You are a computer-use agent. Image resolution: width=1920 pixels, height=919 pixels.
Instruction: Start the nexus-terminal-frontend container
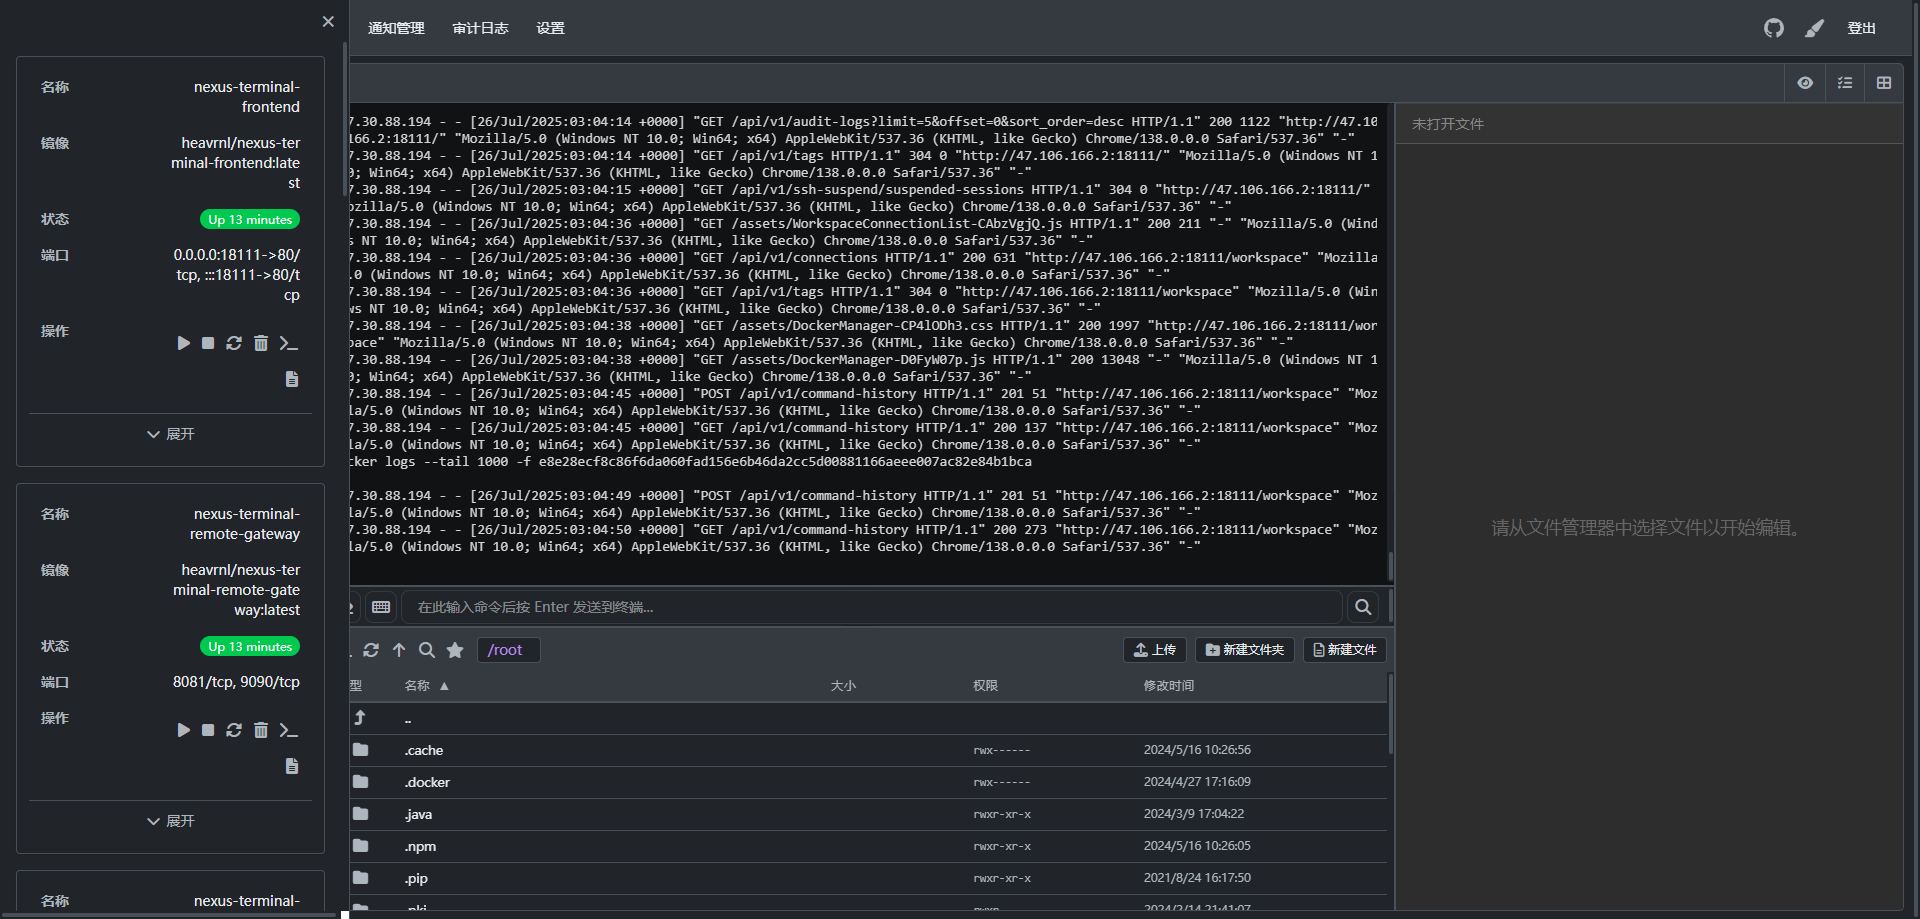[183, 343]
